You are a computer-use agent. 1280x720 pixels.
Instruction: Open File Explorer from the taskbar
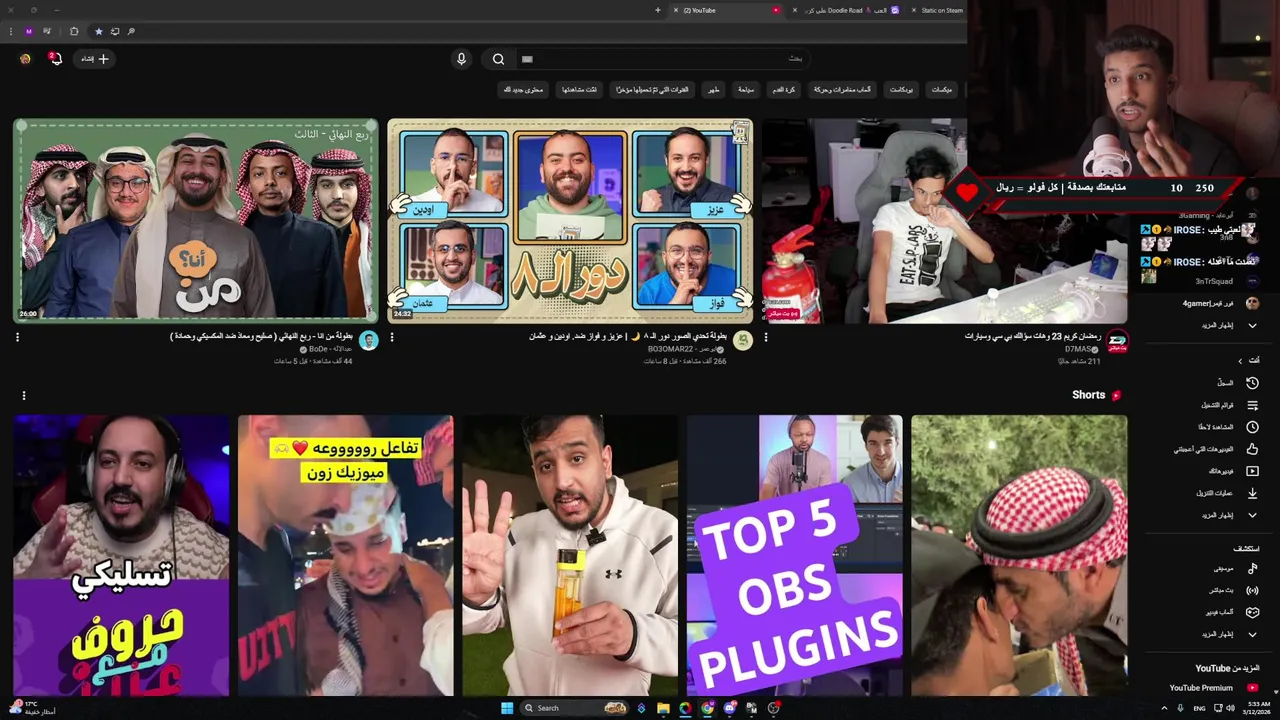663,708
